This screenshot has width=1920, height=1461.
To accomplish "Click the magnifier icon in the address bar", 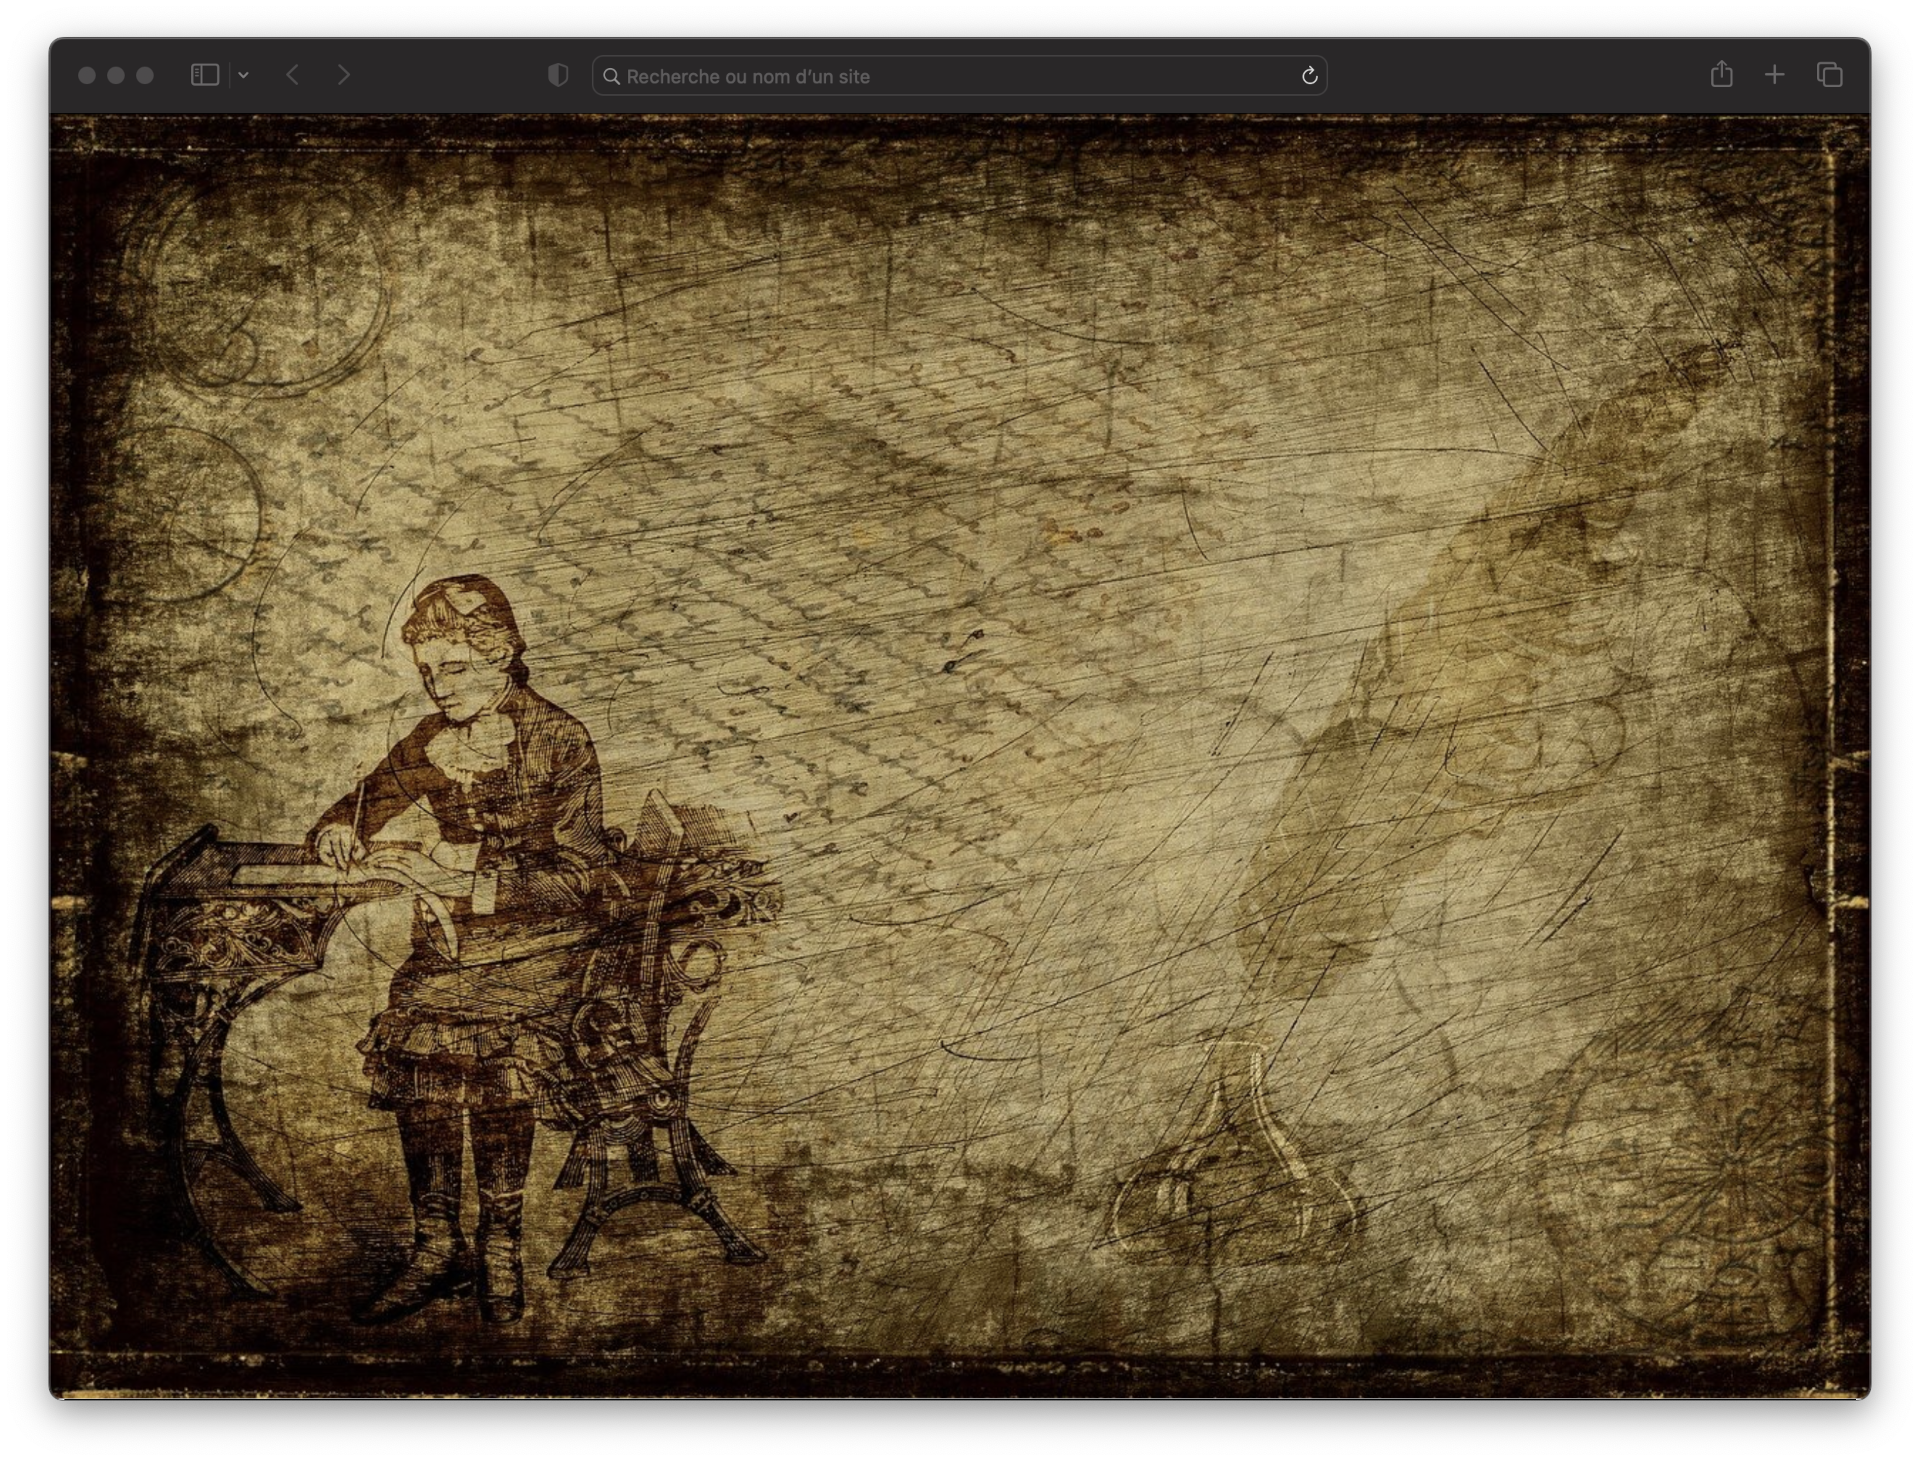I will click(611, 76).
